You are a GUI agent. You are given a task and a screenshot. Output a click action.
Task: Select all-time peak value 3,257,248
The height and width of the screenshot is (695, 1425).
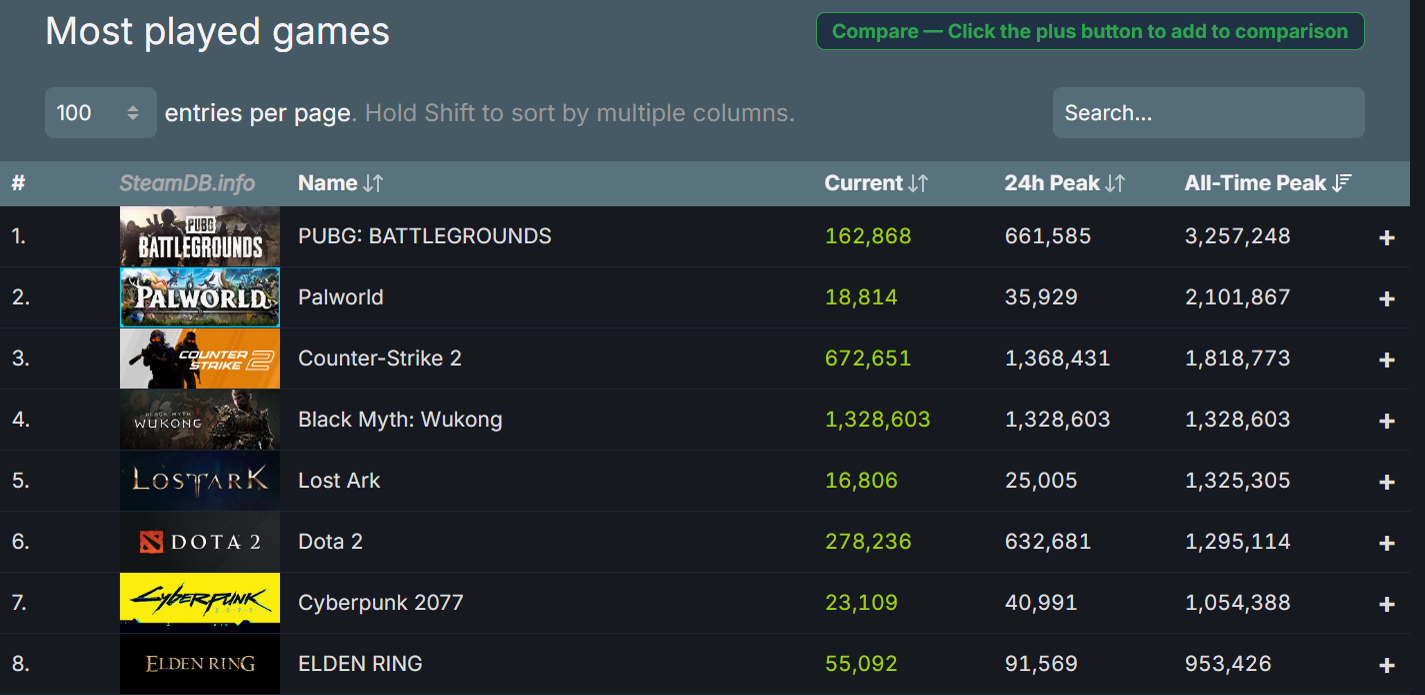coord(1238,236)
